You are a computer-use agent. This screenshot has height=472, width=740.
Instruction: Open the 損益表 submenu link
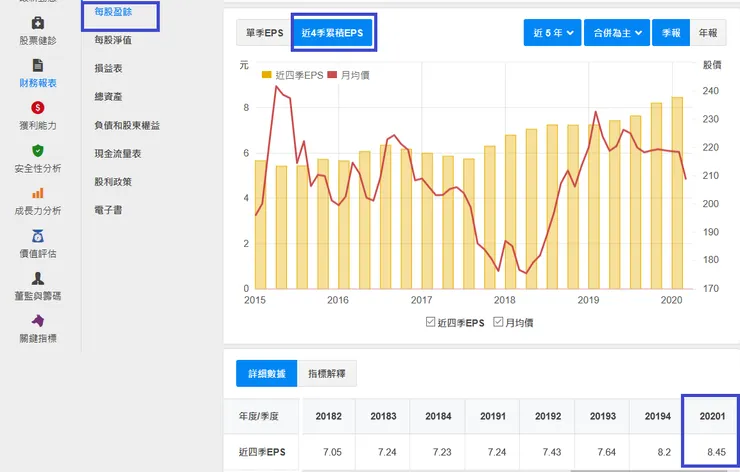(109, 68)
